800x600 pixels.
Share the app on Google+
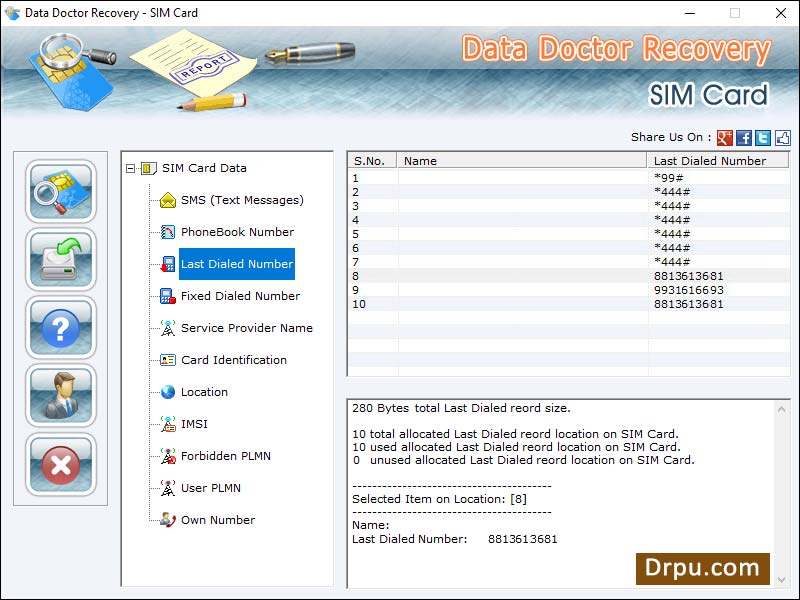point(725,136)
